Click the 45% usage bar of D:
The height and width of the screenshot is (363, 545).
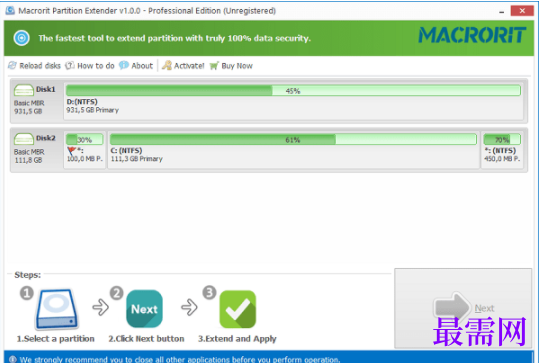tap(293, 91)
